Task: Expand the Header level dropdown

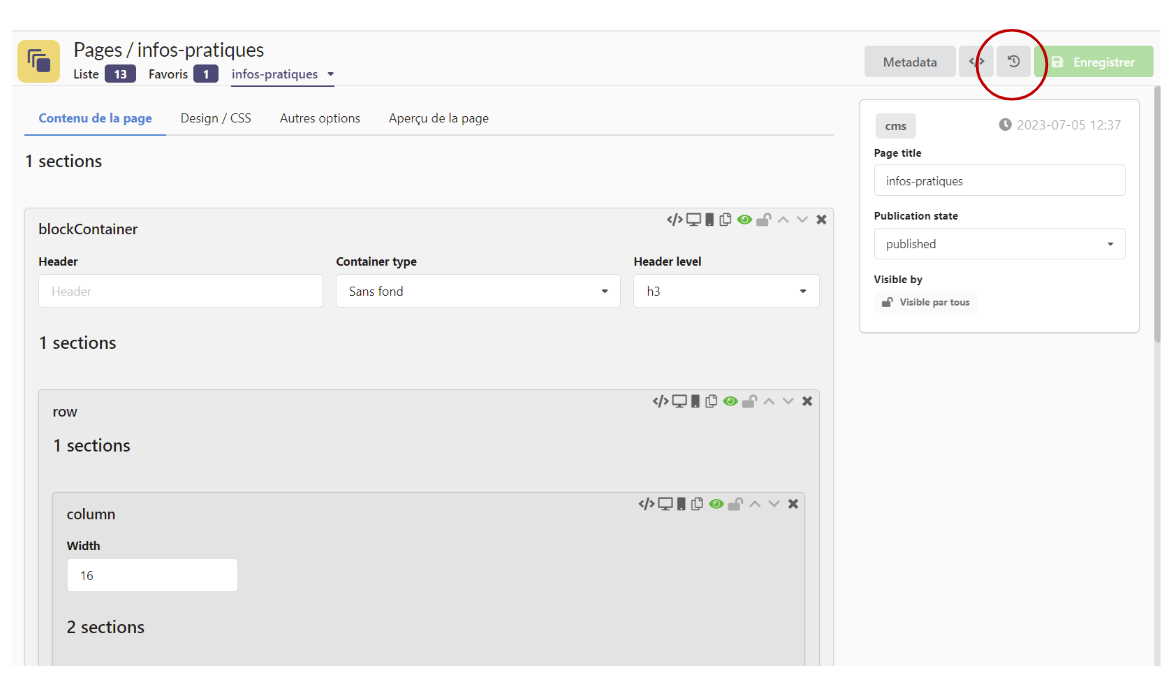Action: pos(726,291)
